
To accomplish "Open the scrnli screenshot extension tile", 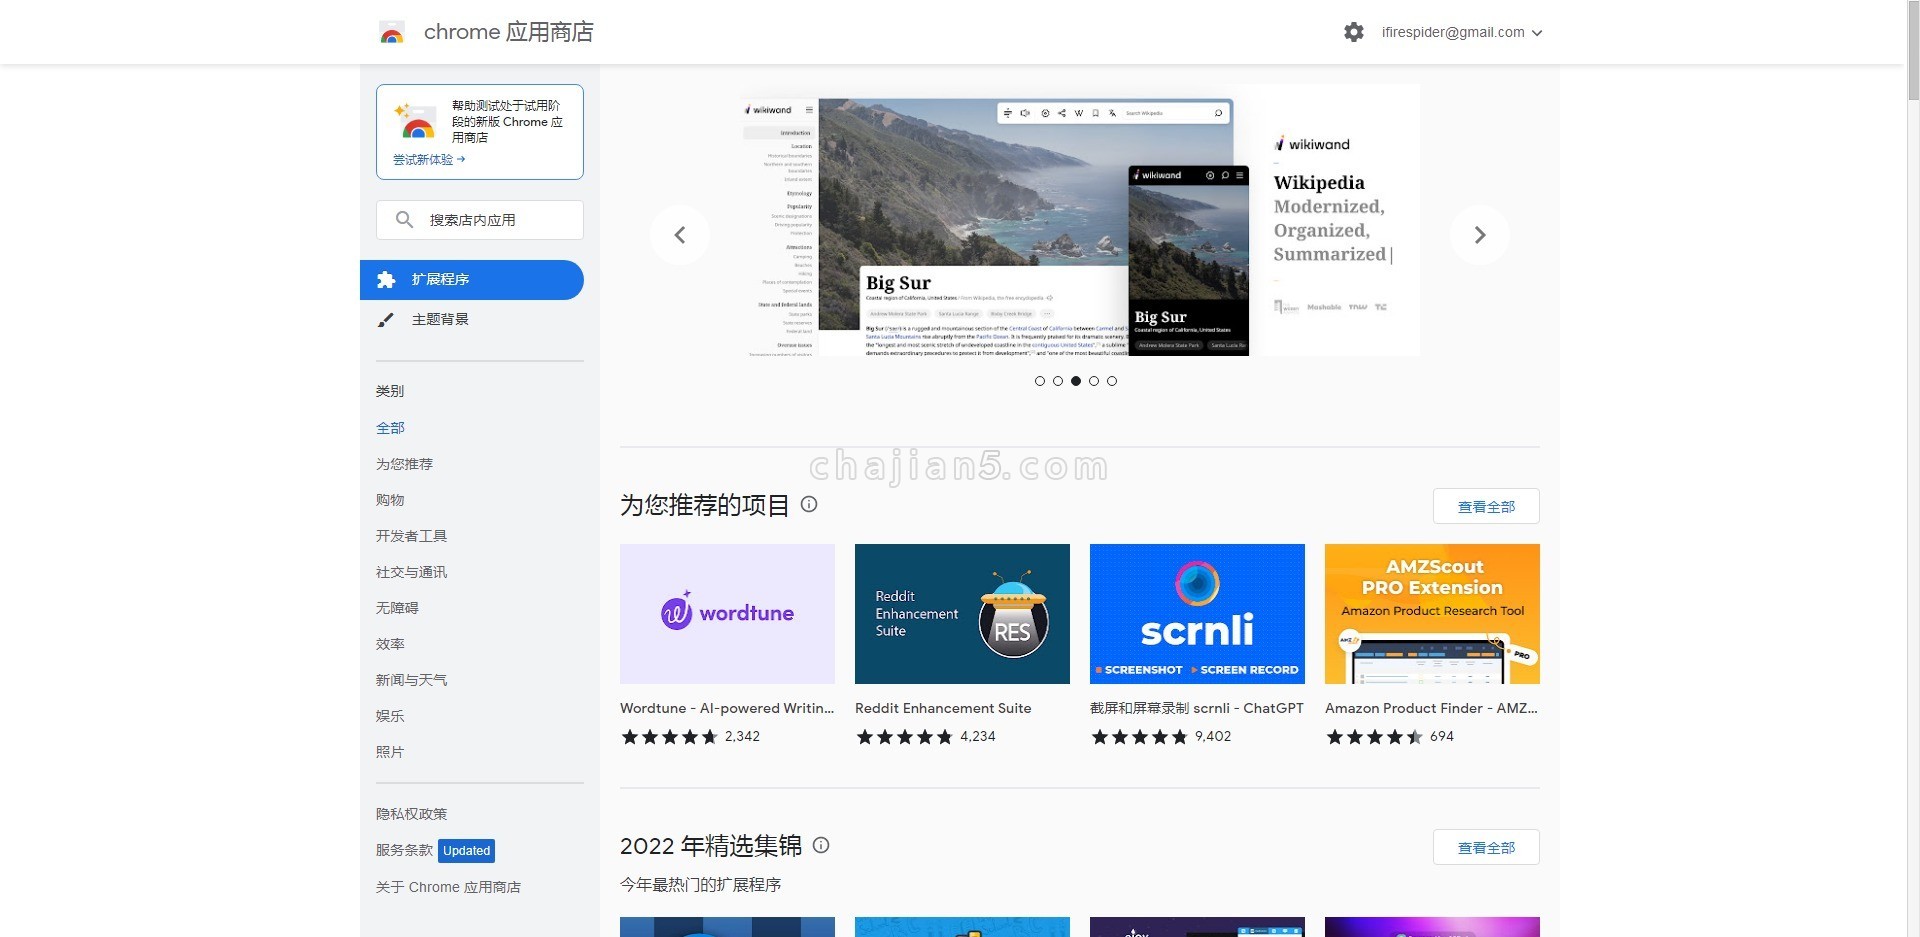I will [1197, 614].
